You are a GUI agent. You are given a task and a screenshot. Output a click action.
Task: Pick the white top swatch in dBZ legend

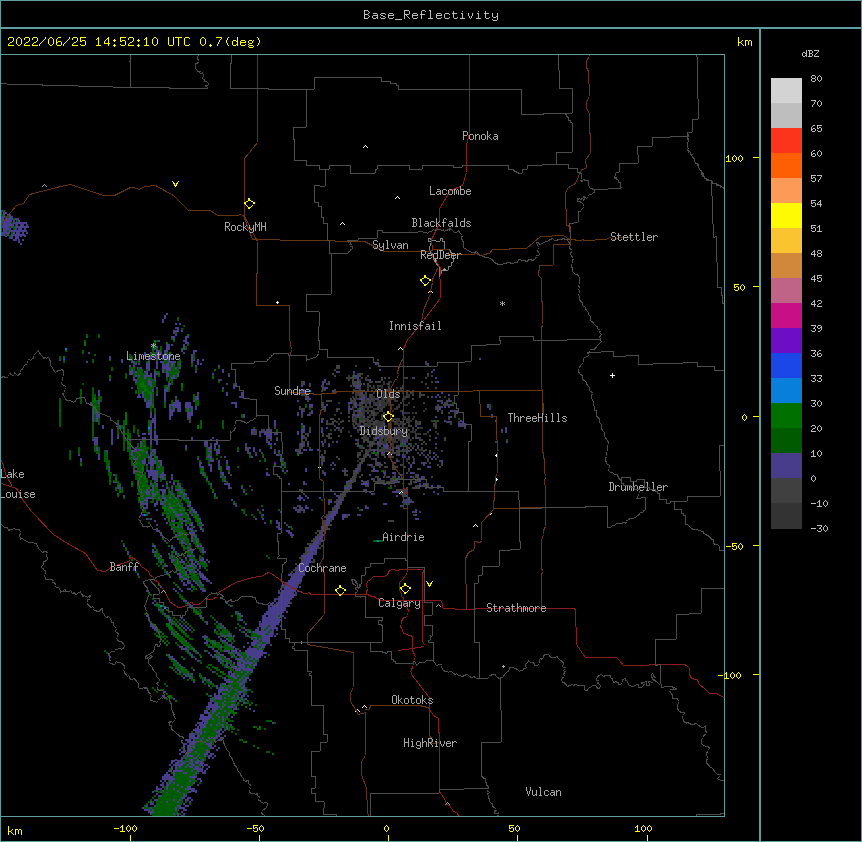[x=786, y=90]
